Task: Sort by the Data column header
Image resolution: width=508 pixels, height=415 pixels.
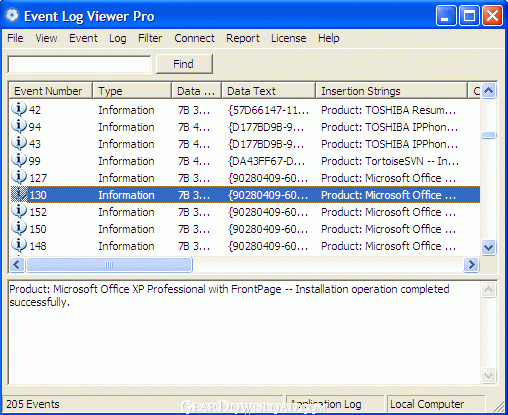Action: (197, 91)
